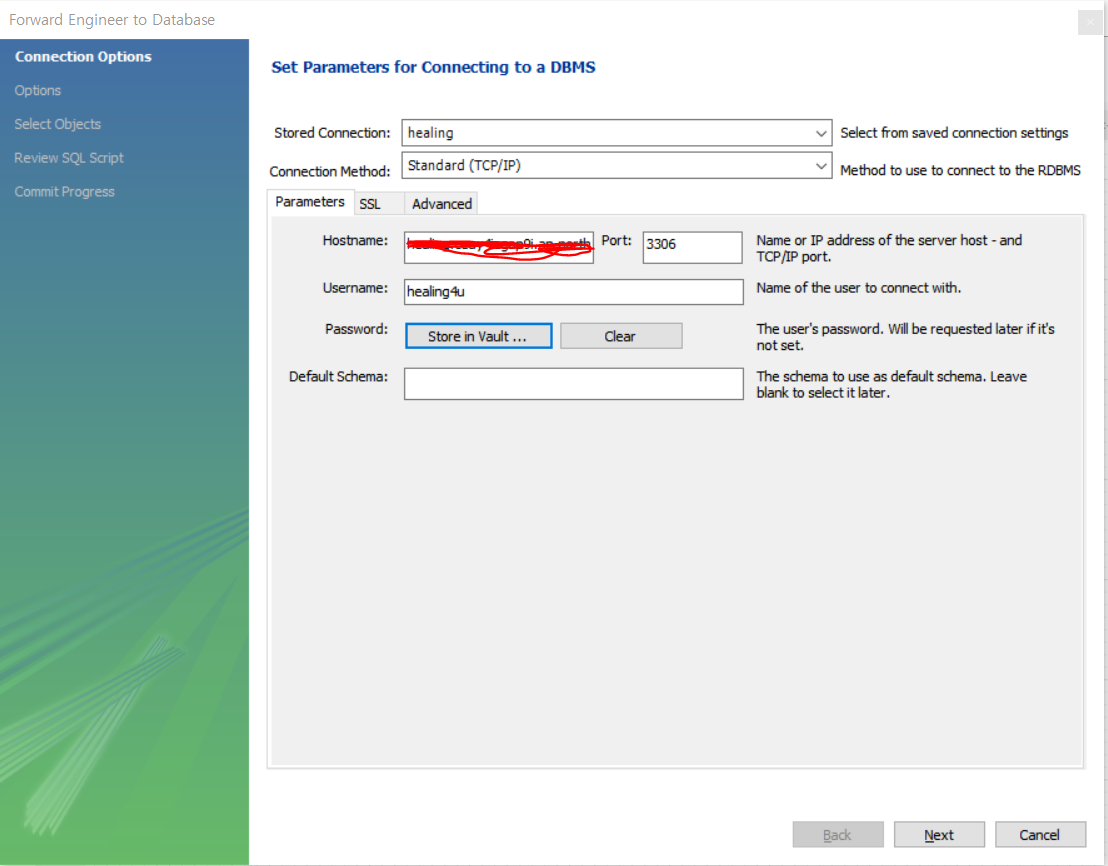The height and width of the screenshot is (866, 1108).
Task: Click the Username field with healing4u
Action: coord(574,292)
